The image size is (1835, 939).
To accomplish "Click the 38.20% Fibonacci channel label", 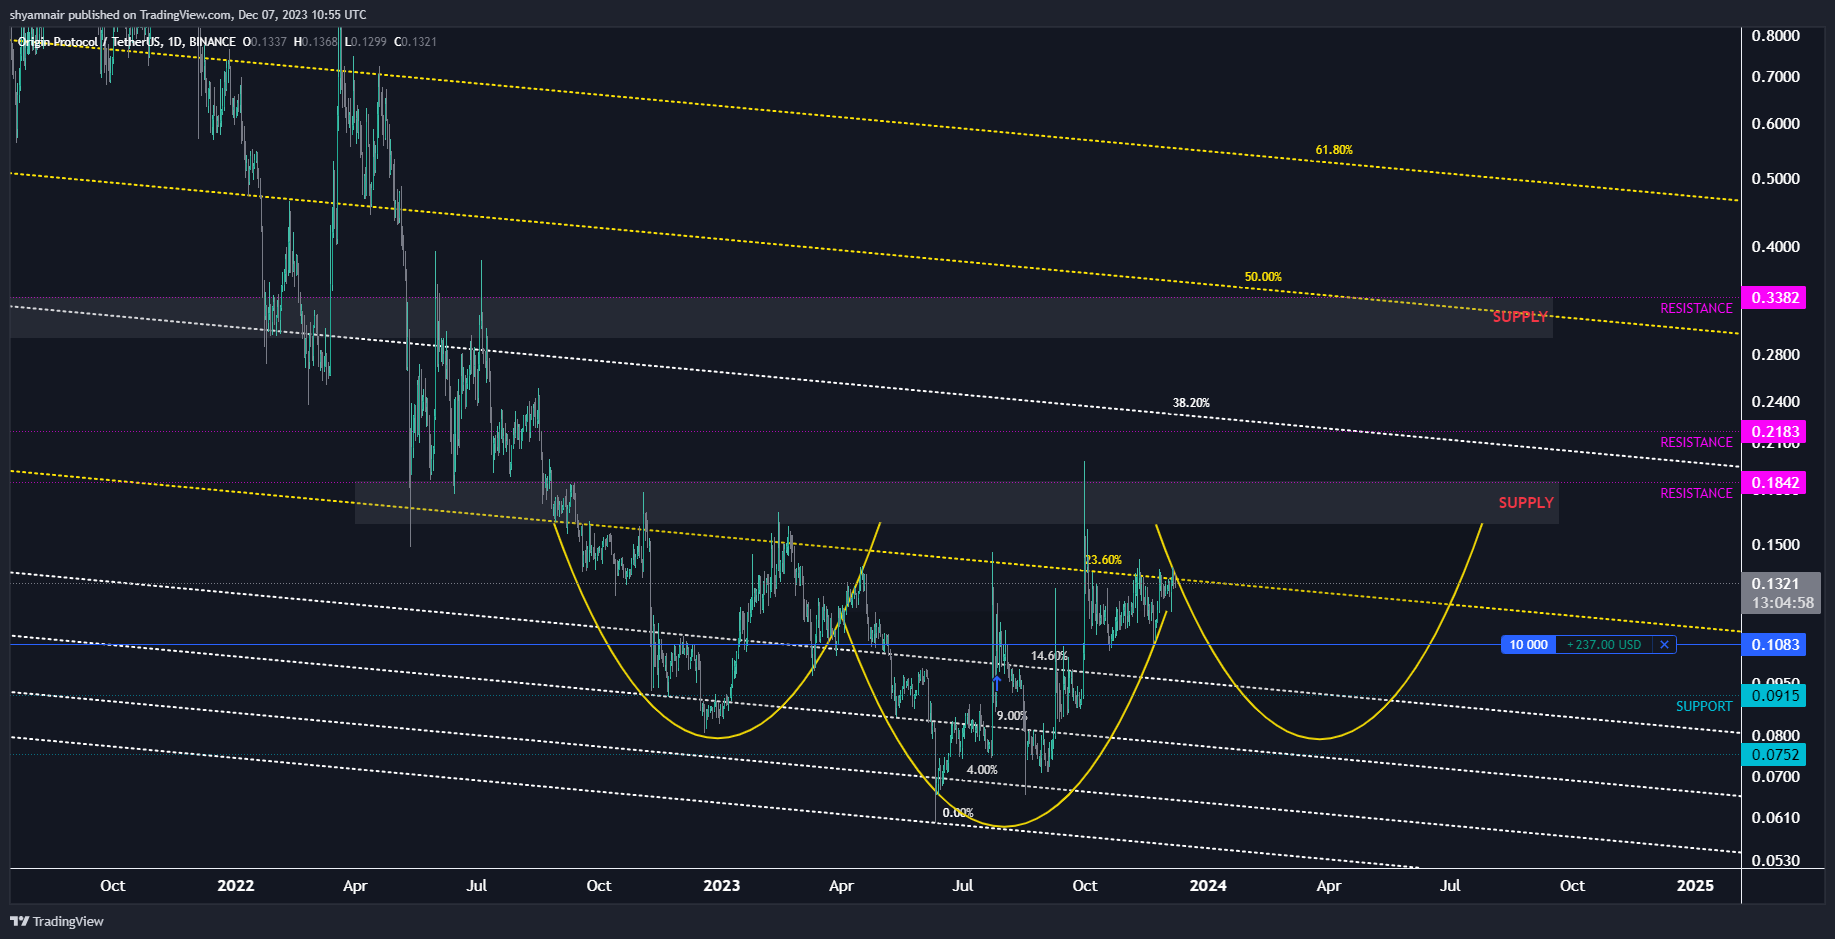I will (1191, 403).
